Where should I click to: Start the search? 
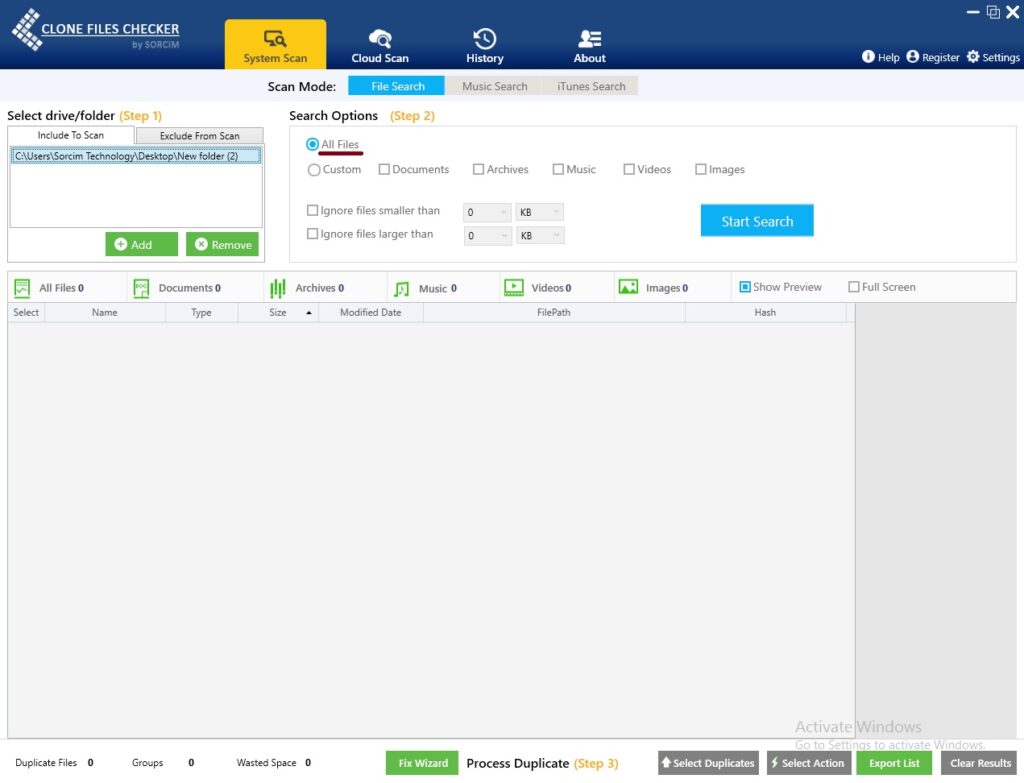(x=757, y=221)
